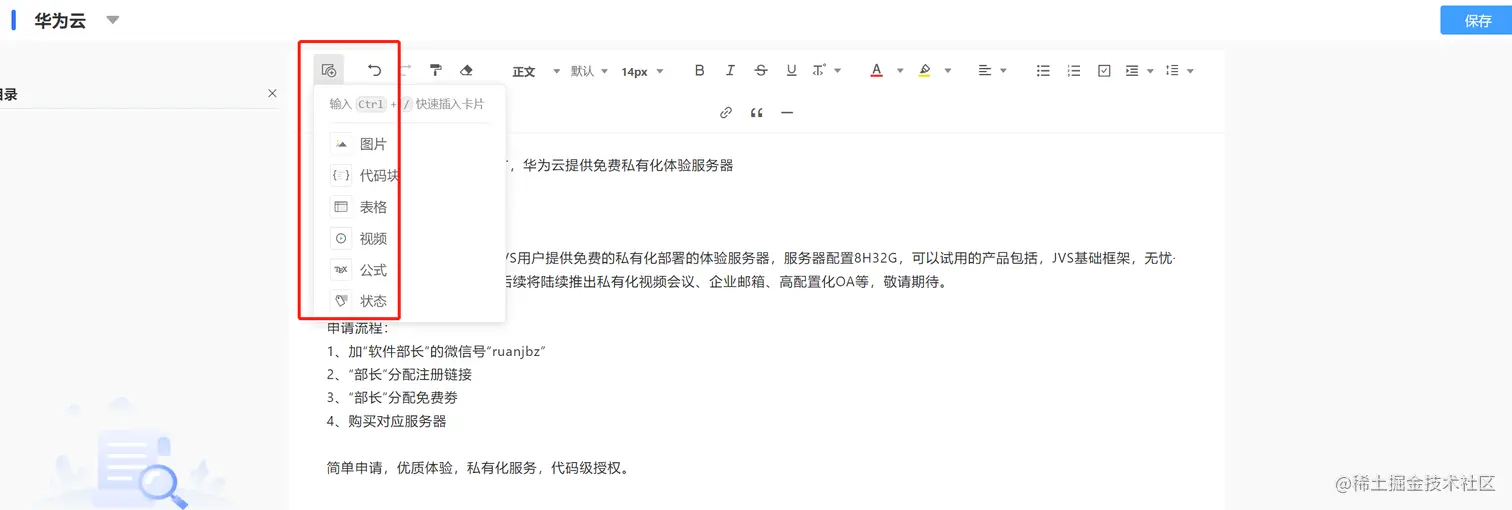Select the format painter tool
Image resolution: width=1512 pixels, height=510 pixels.
coord(435,70)
